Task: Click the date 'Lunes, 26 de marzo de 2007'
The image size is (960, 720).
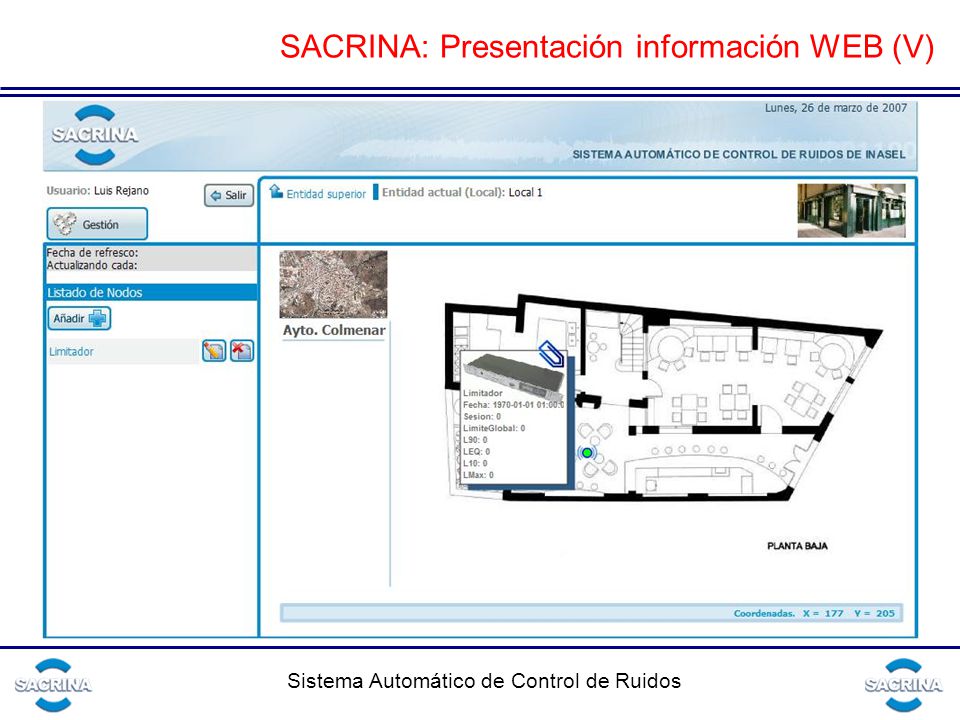Action: click(x=836, y=108)
